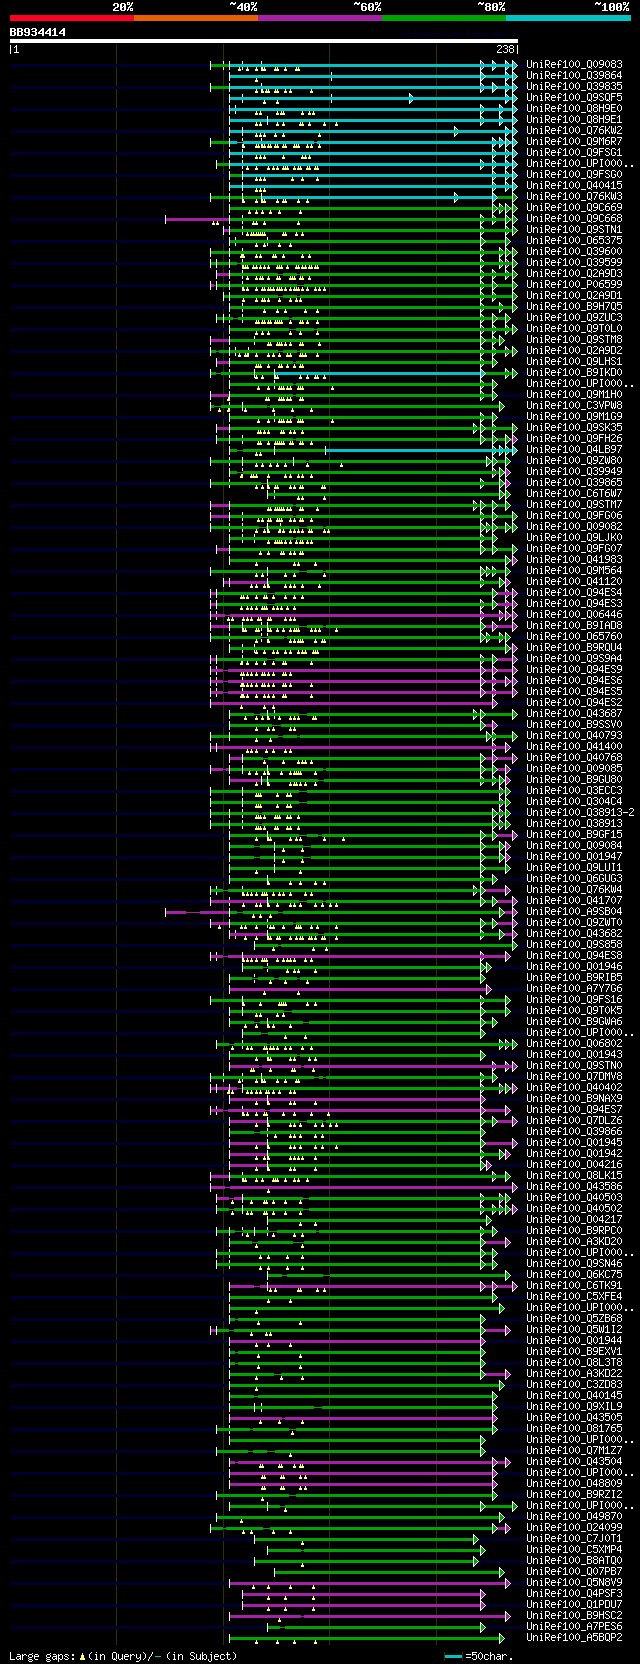The image size is (640, 1664).
Task: Select hit label UniRef100_C6T6W7
Action: [574, 493]
